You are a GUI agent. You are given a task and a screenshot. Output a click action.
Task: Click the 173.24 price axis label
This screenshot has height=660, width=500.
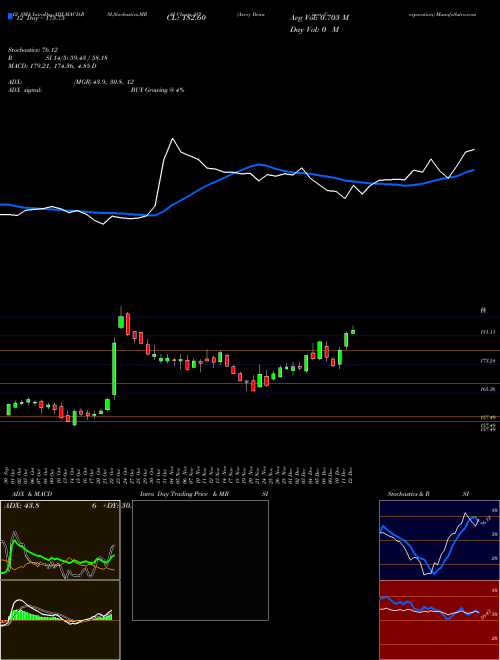point(487,361)
